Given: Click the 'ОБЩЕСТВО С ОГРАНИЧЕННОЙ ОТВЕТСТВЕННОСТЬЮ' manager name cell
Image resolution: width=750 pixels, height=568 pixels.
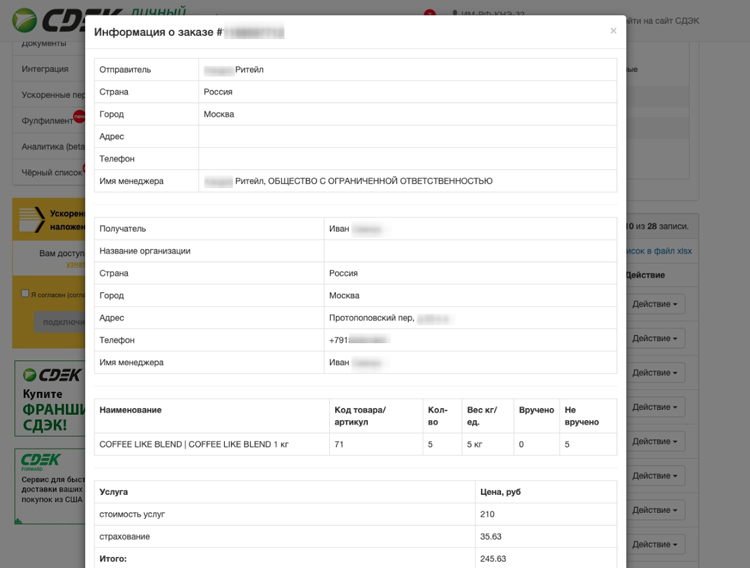Looking at the screenshot, I should click(x=408, y=181).
